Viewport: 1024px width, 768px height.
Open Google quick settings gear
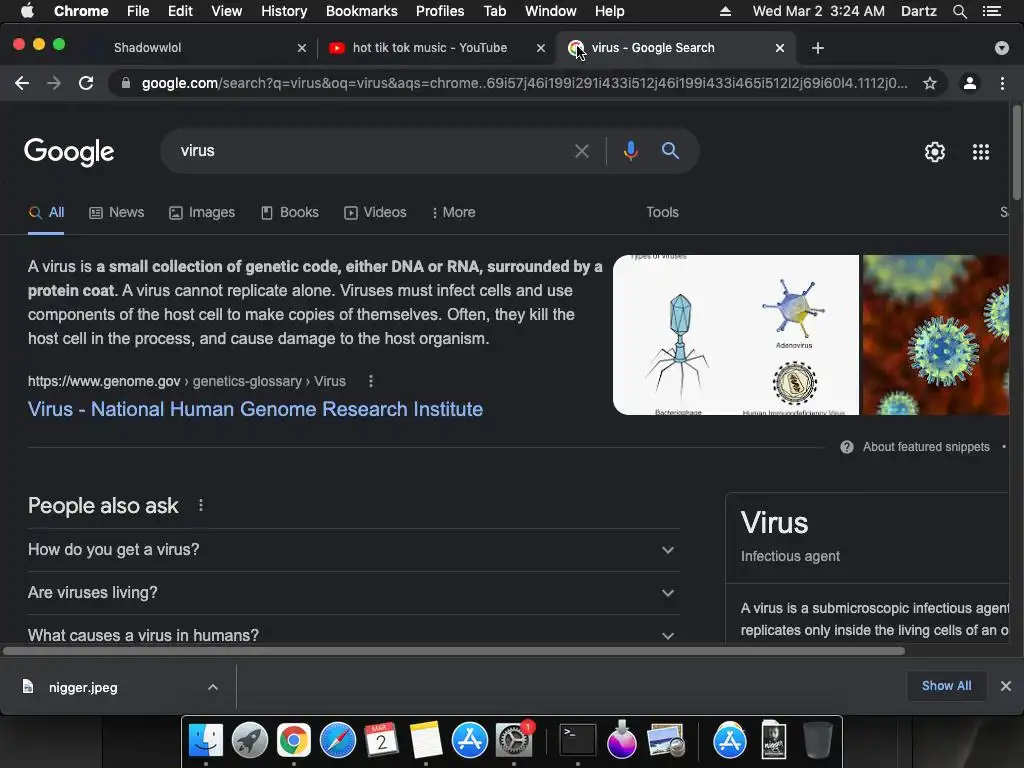pyautogui.click(x=935, y=152)
